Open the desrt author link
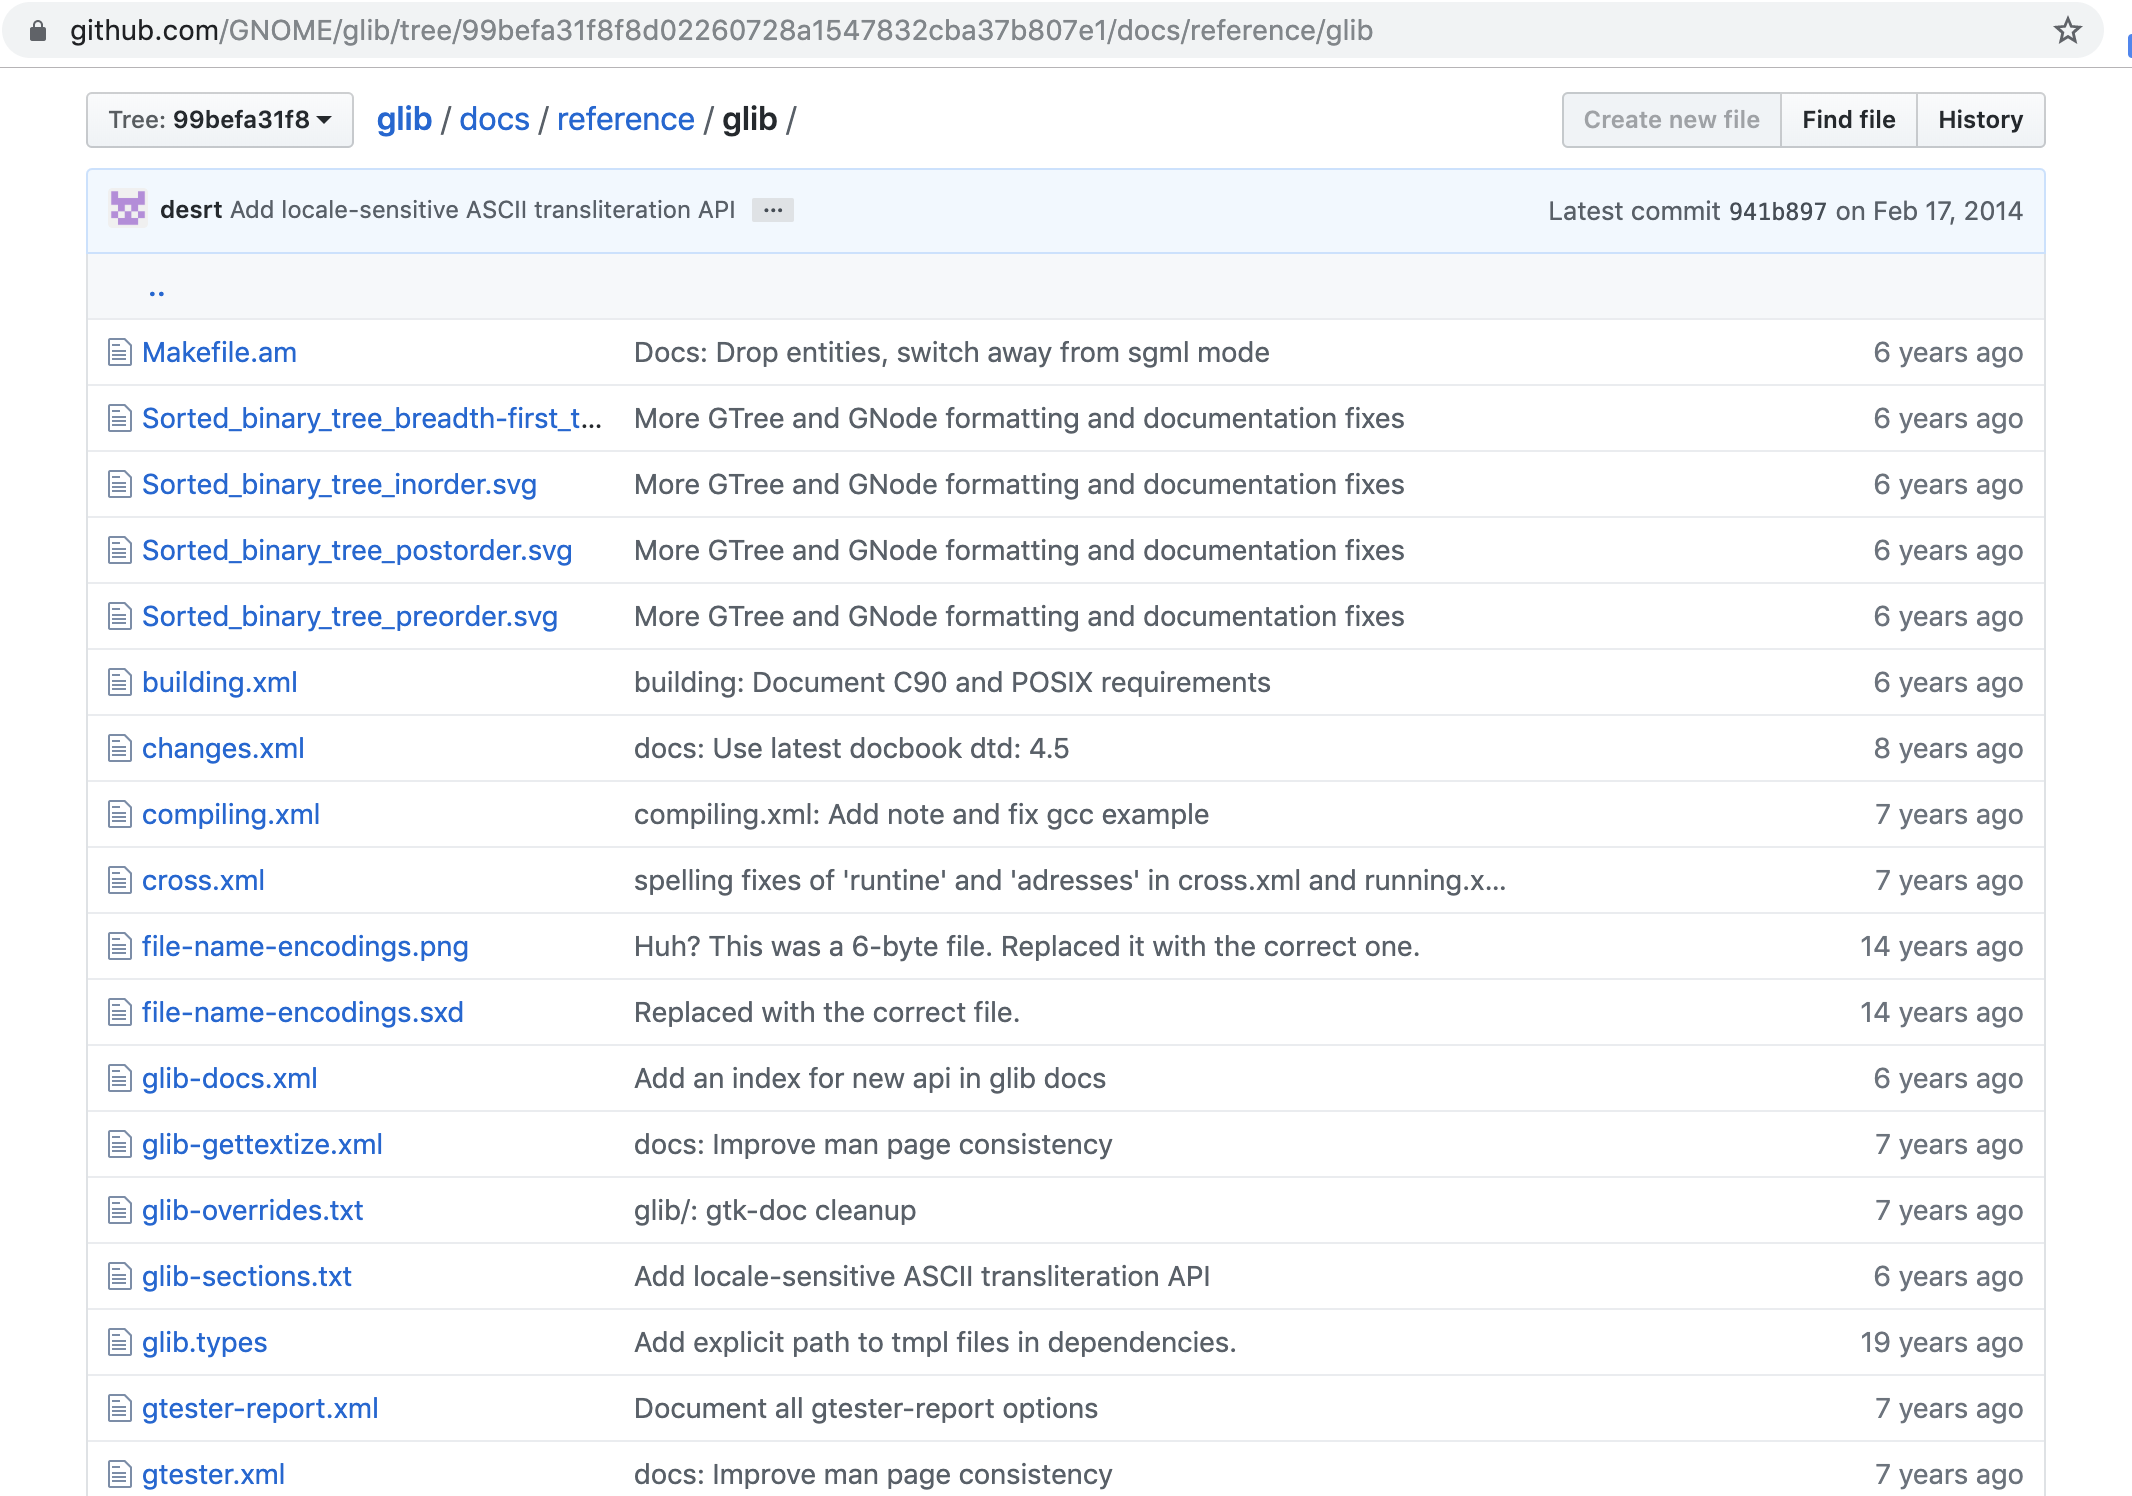This screenshot has width=2132, height=1496. [x=190, y=210]
